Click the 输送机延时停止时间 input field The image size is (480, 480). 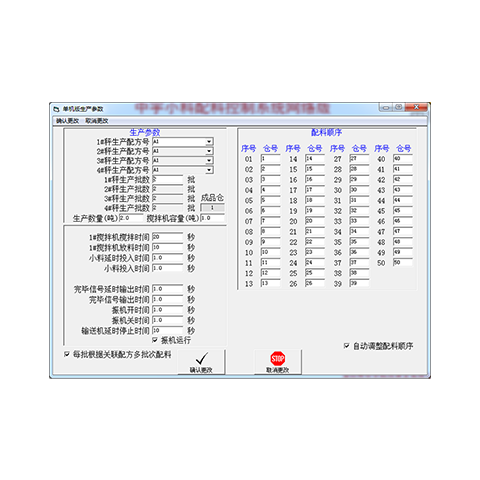168,330
